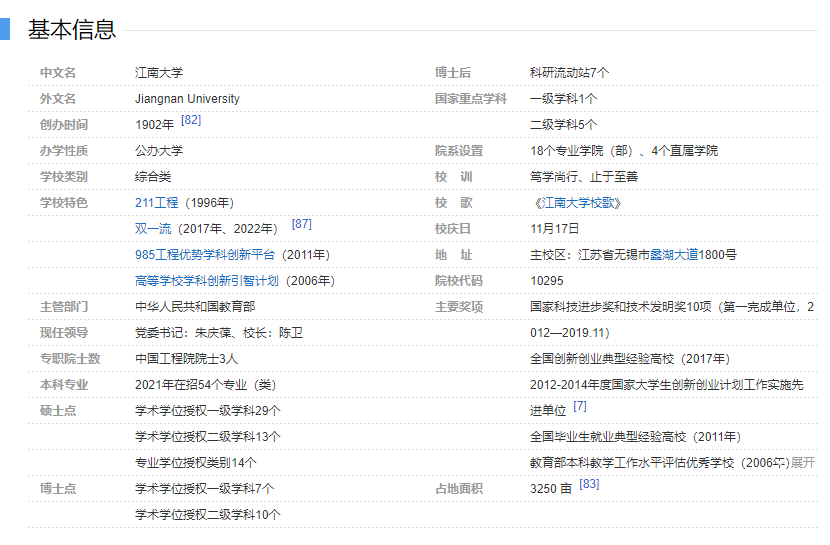Click the Jiangnan University foreign name text
The height and width of the screenshot is (545, 830).
(x=187, y=99)
